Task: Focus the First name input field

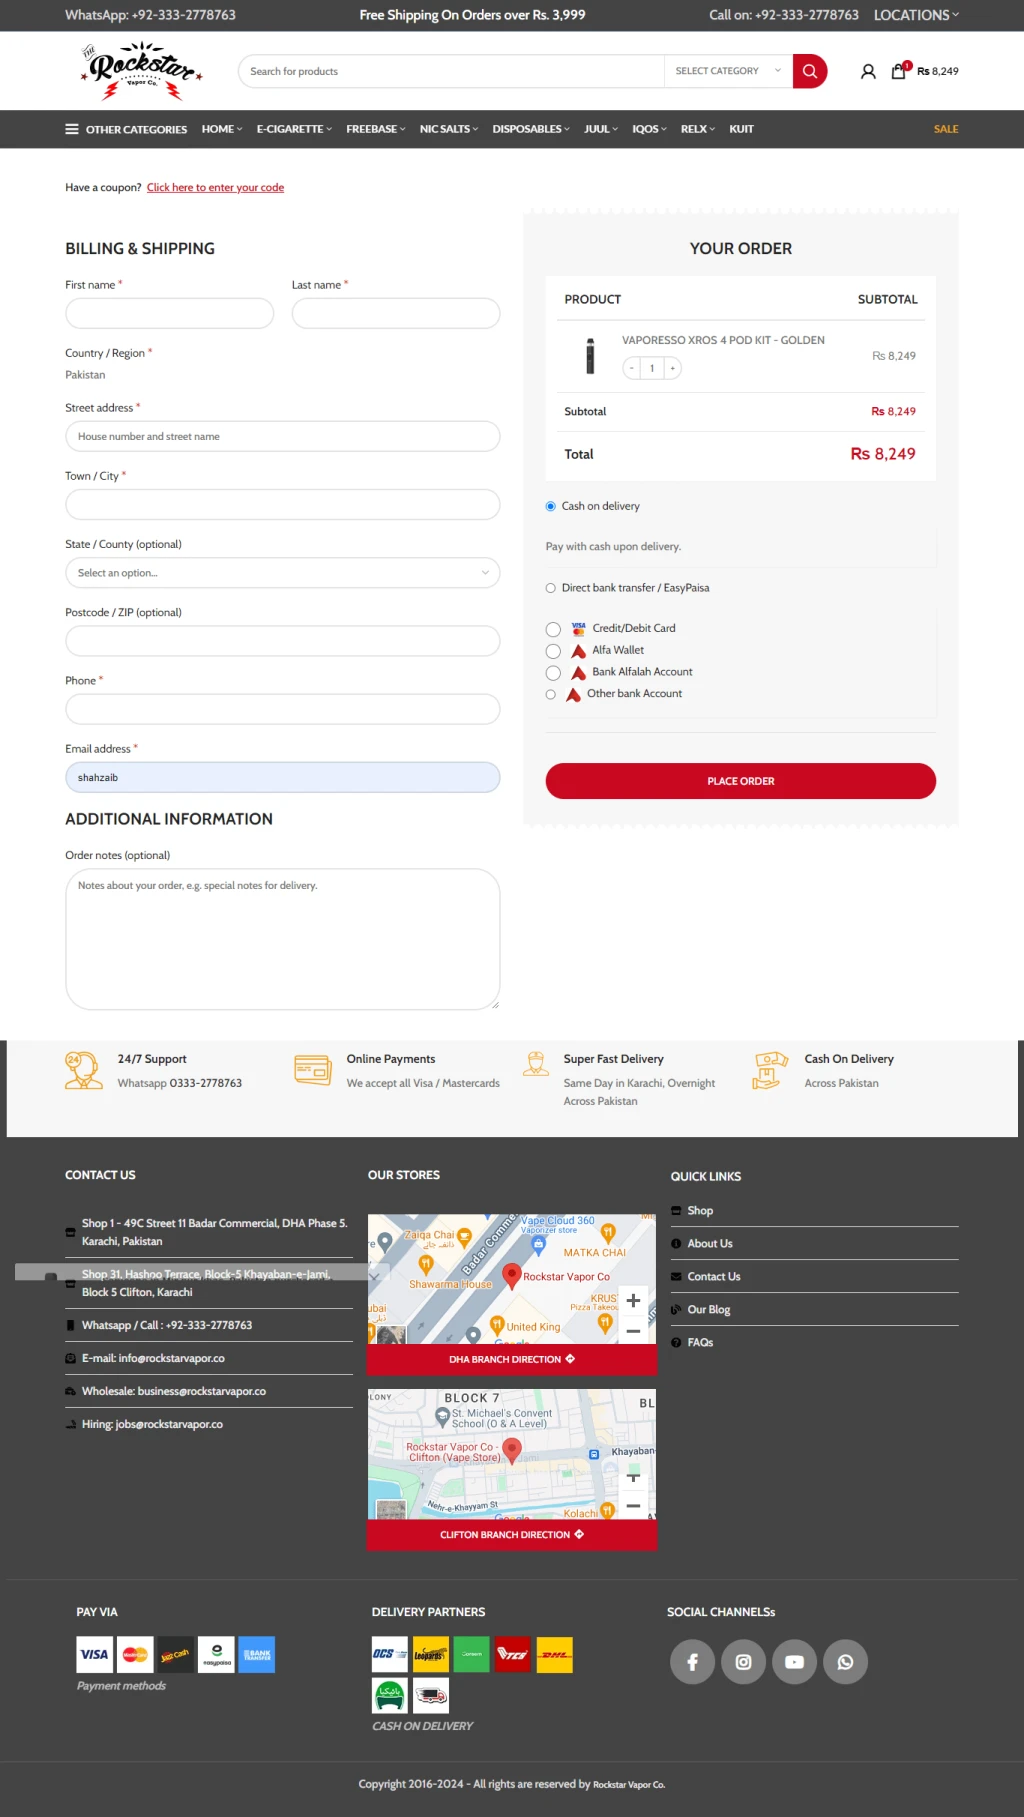Action: tap(170, 313)
